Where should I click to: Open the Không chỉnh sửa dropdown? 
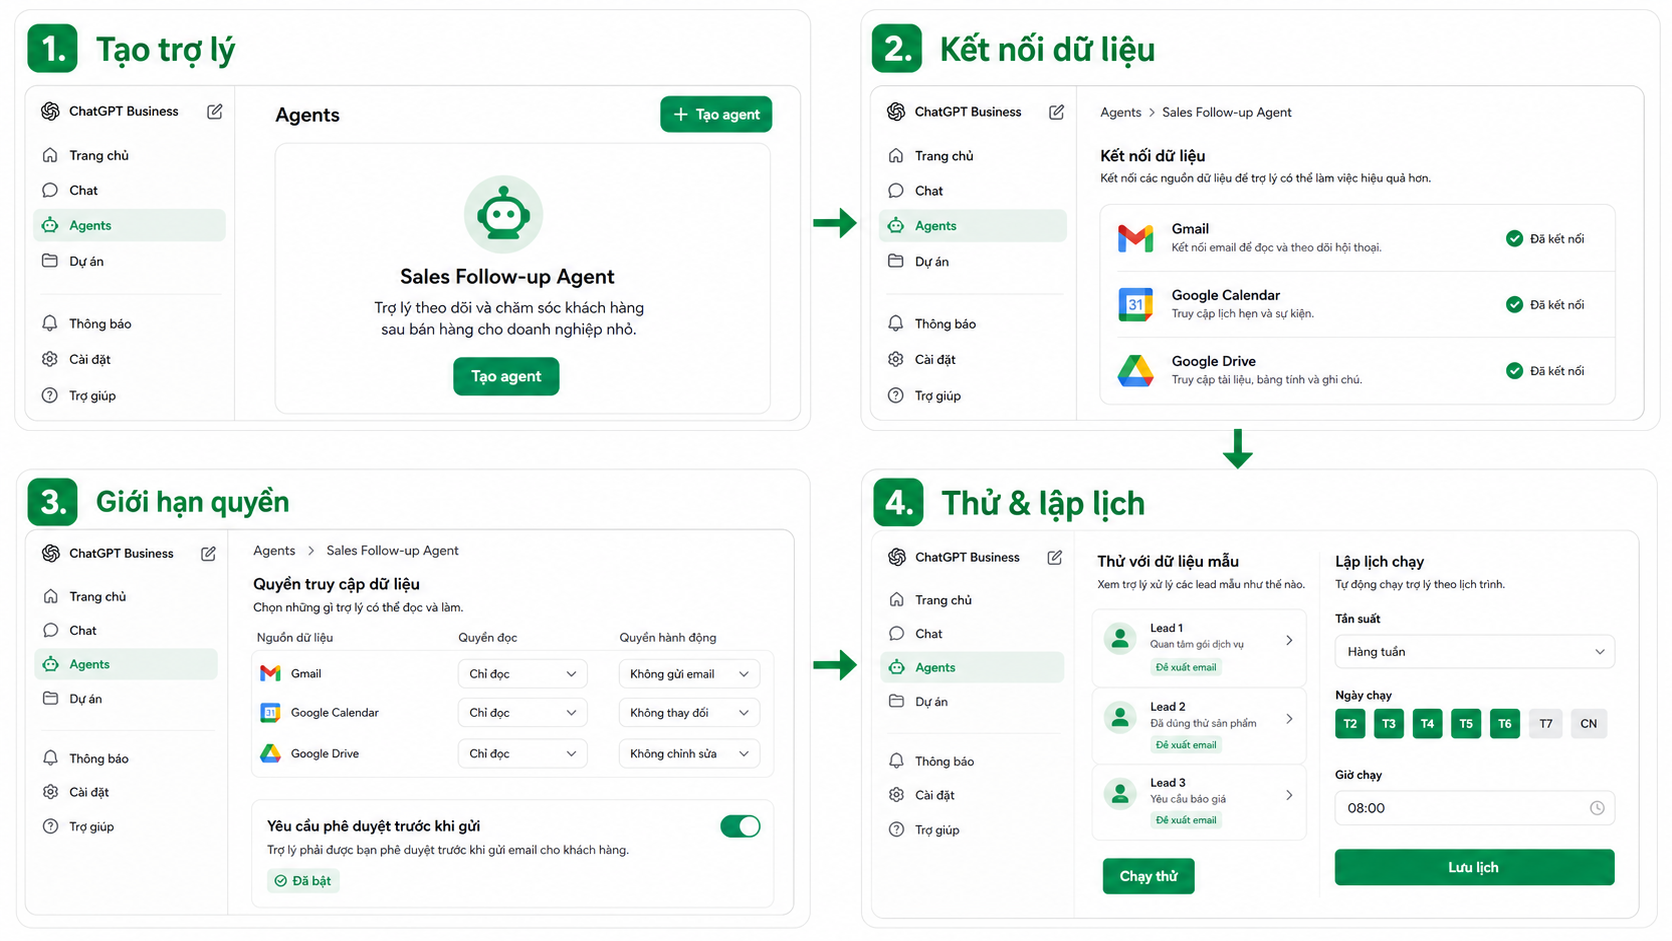tap(689, 753)
